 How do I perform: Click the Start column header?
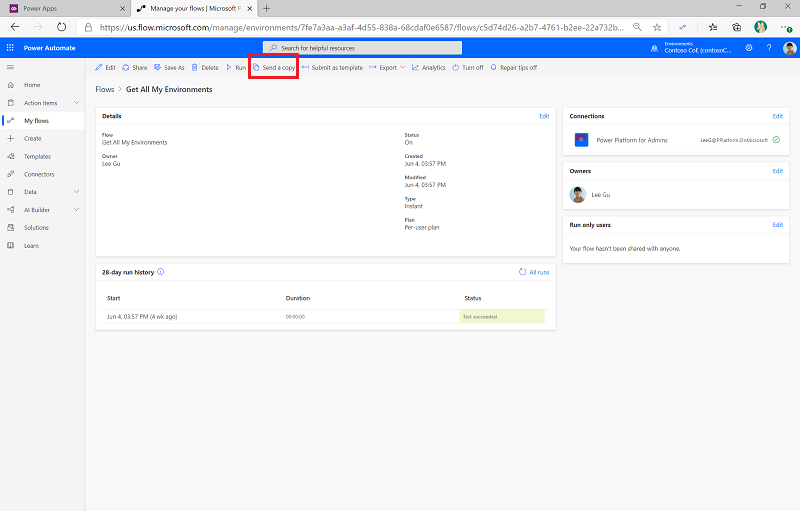113,298
